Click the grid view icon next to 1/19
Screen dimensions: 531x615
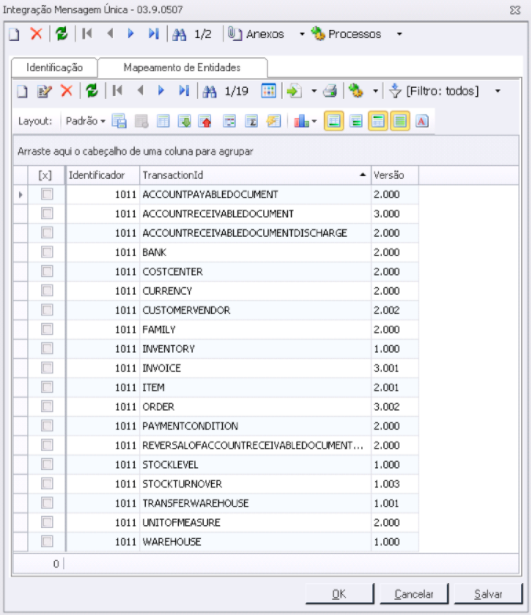click(269, 91)
